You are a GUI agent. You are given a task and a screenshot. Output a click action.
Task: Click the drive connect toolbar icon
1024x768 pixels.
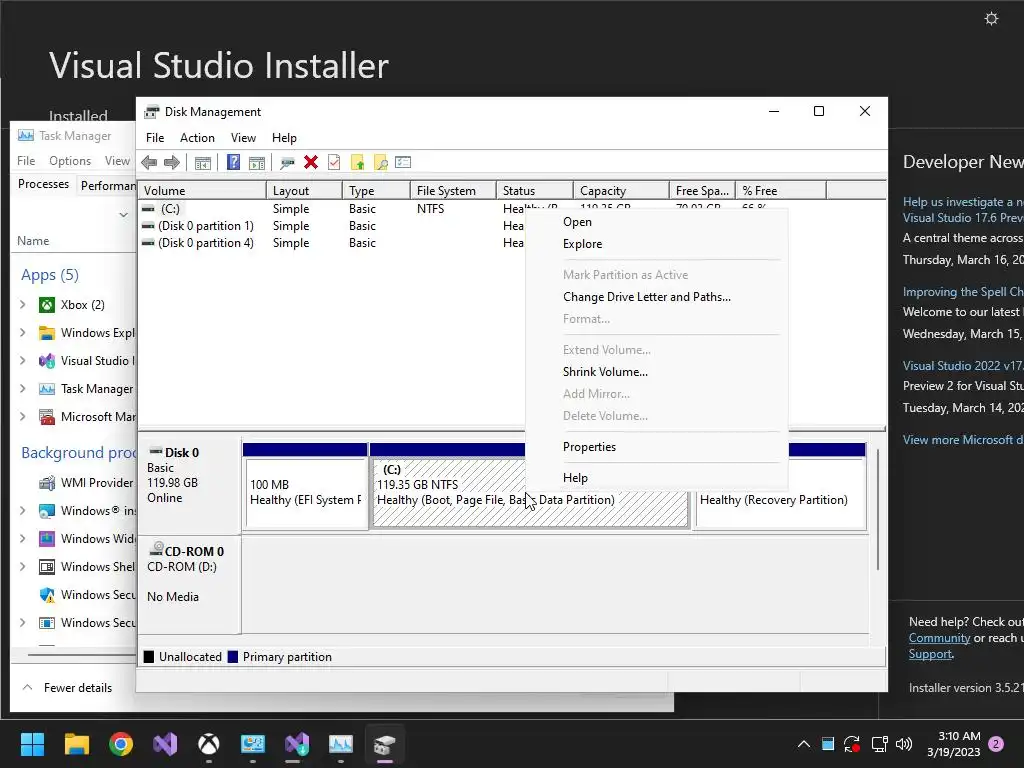[287, 163]
